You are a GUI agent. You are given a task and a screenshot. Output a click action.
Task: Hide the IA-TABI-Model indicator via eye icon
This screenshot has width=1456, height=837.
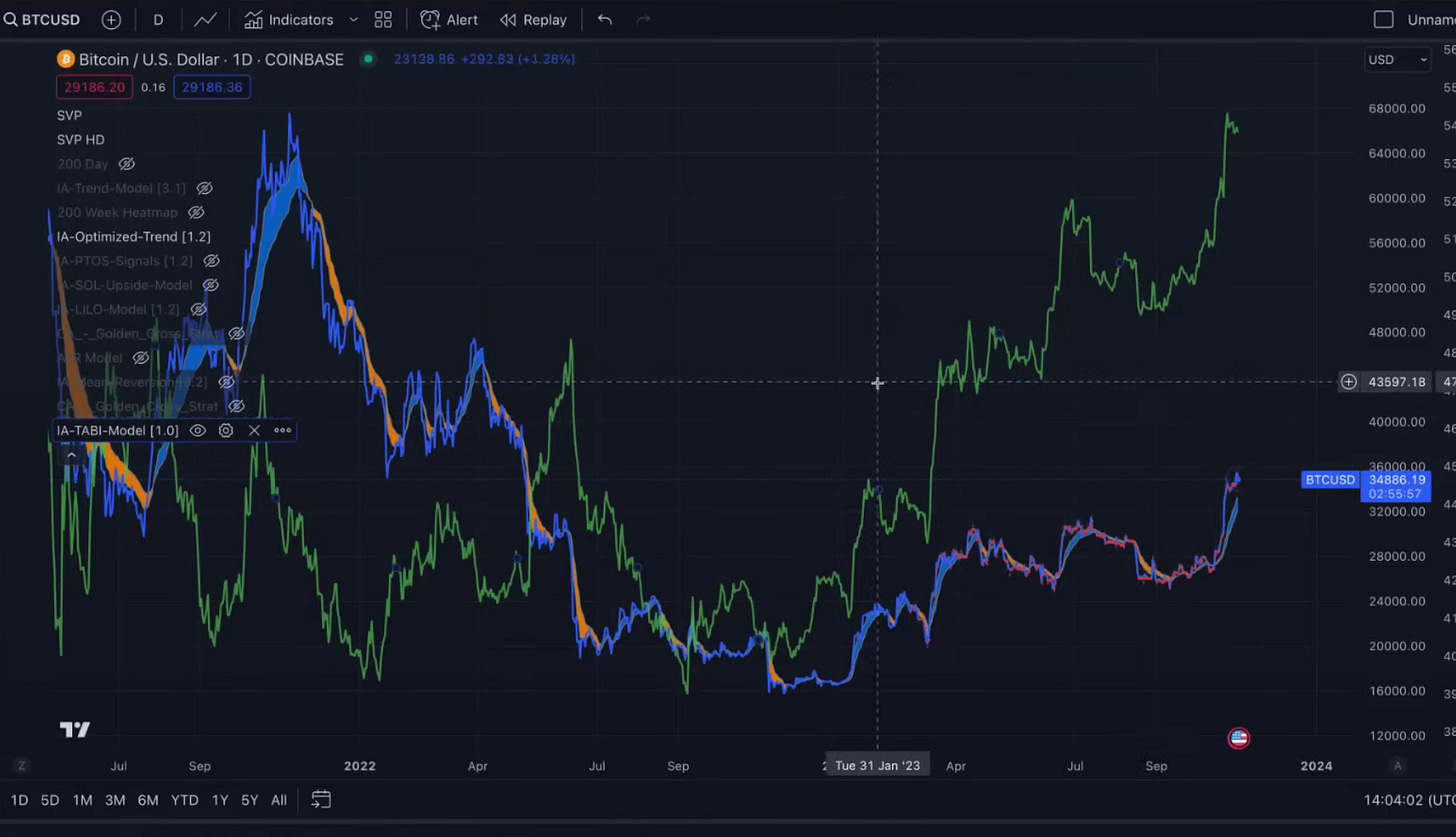(198, 430)
